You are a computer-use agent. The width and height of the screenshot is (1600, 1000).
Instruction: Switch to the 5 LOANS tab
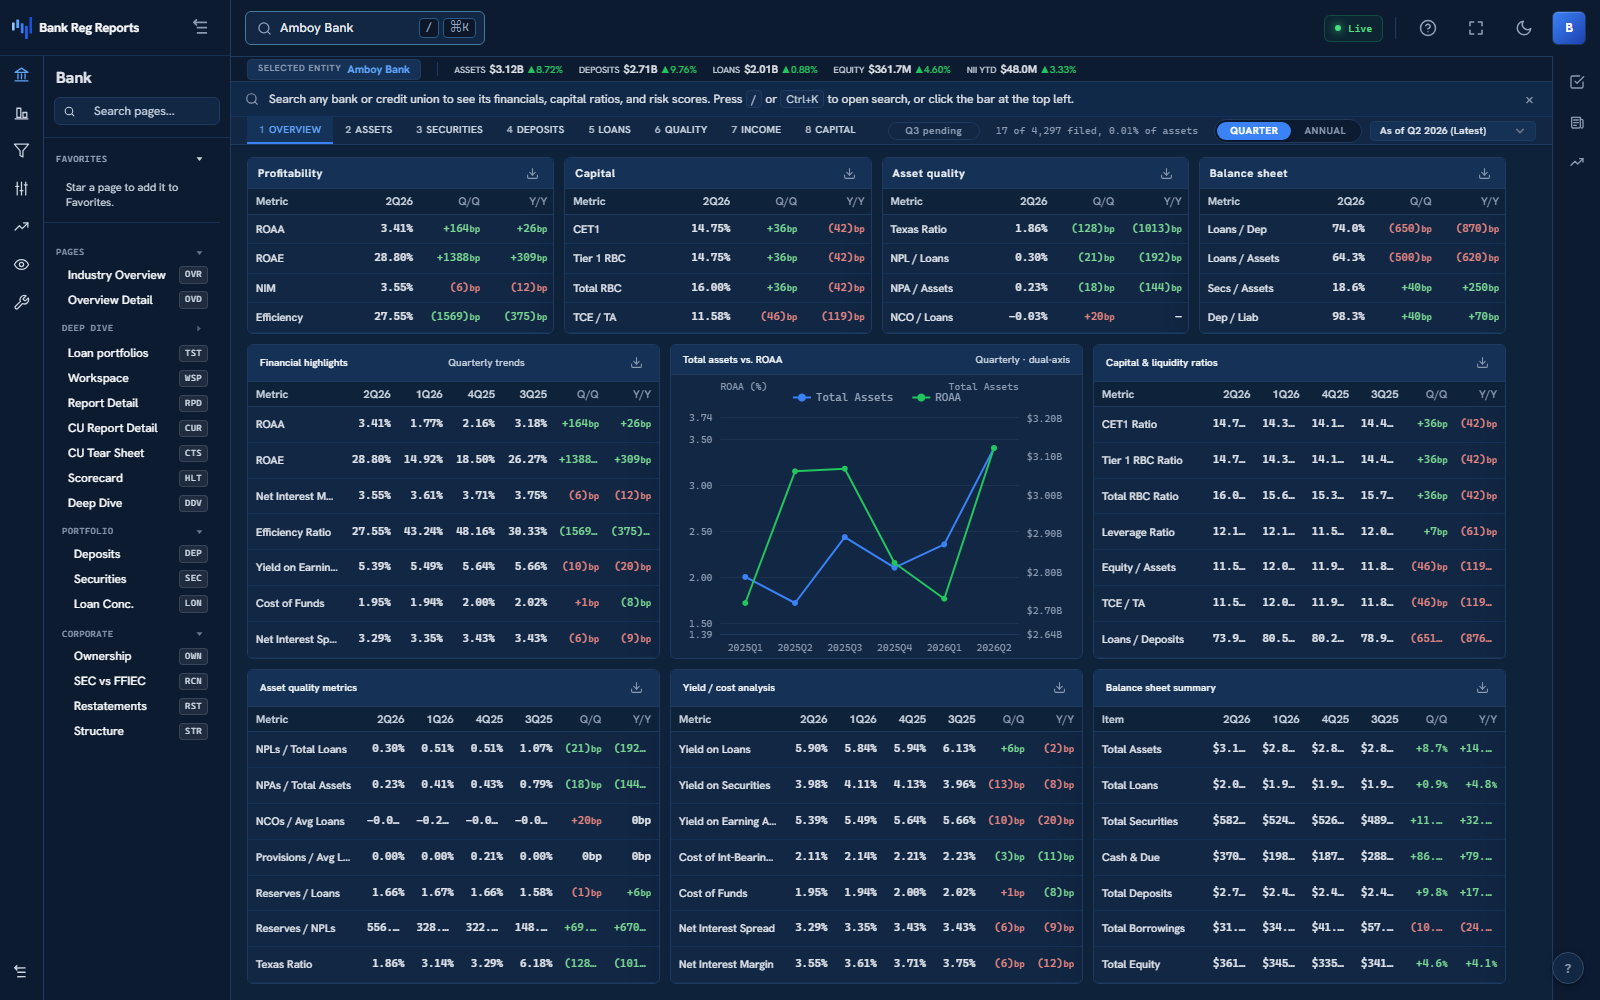click(x=609, y=130)
